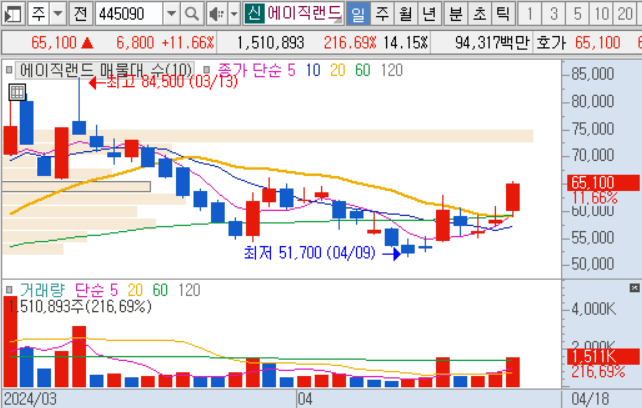Select the 20 interval button
Screen dimensions: 642x408
point(625,14)
